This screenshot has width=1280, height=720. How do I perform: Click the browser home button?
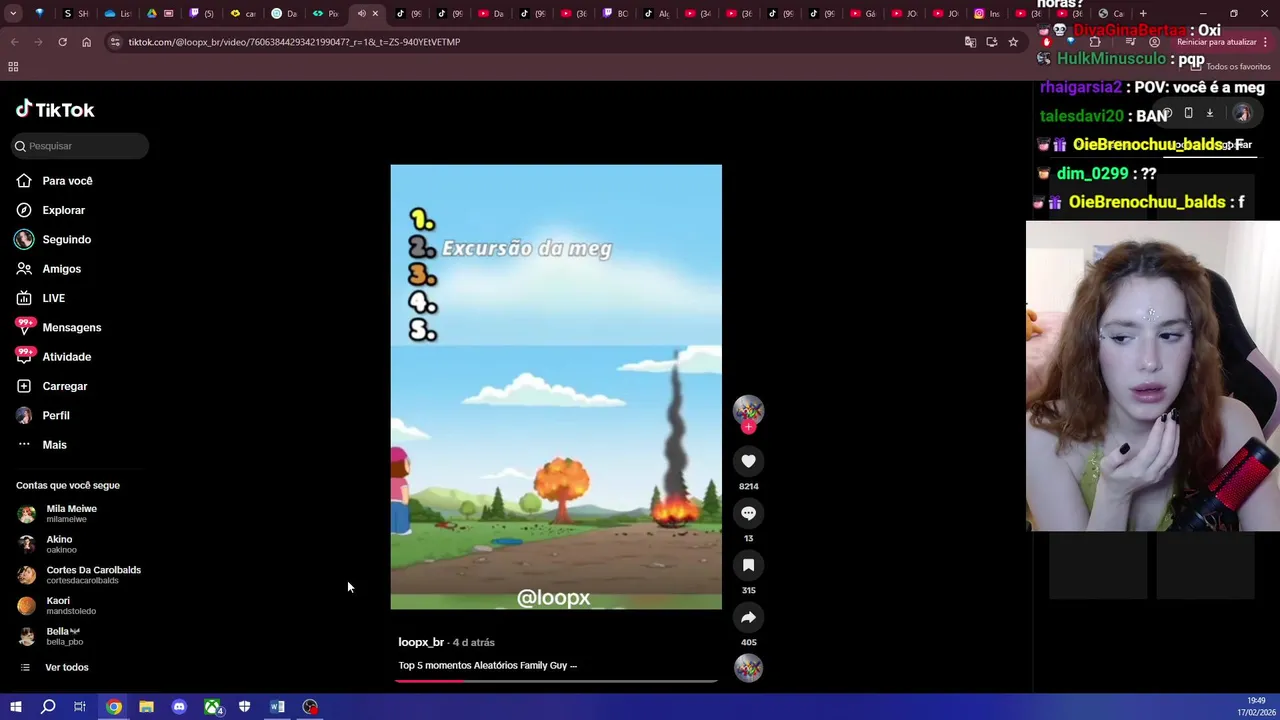point(86,42)
